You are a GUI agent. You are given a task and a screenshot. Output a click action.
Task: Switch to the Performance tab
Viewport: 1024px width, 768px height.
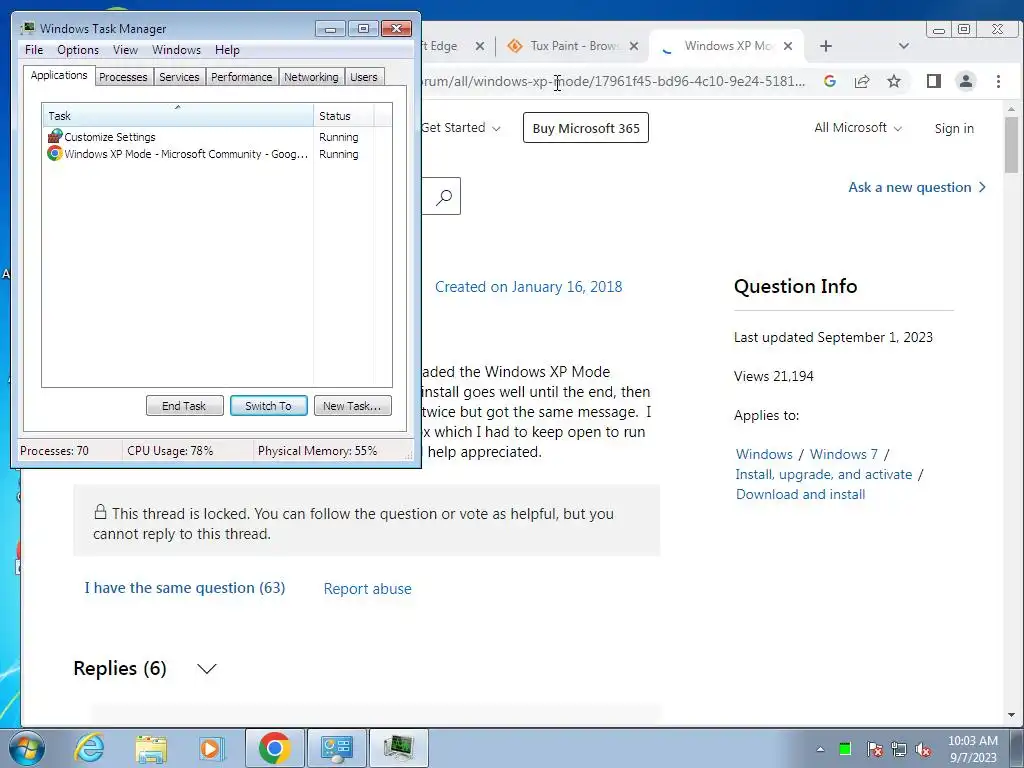point(242,77)
